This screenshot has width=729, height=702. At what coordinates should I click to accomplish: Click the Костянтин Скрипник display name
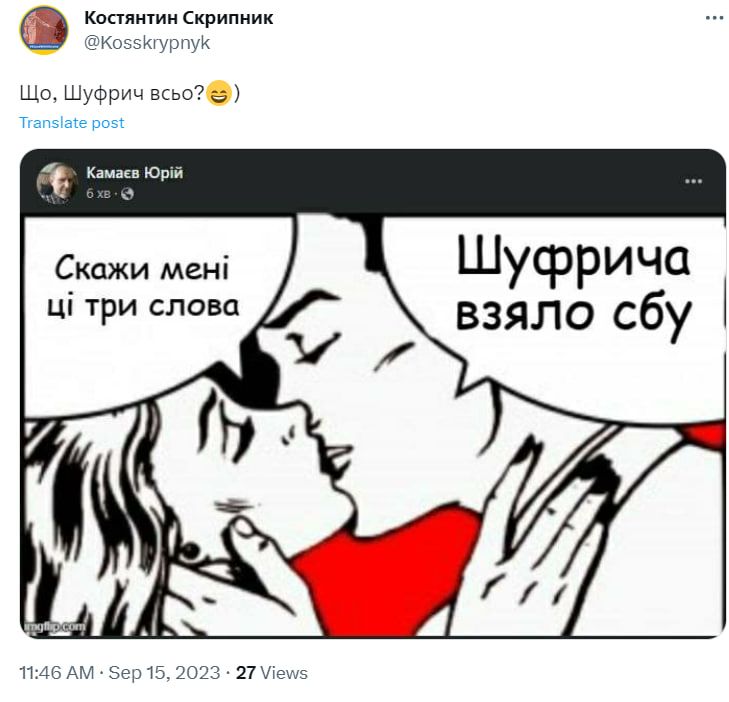point(179,18)
